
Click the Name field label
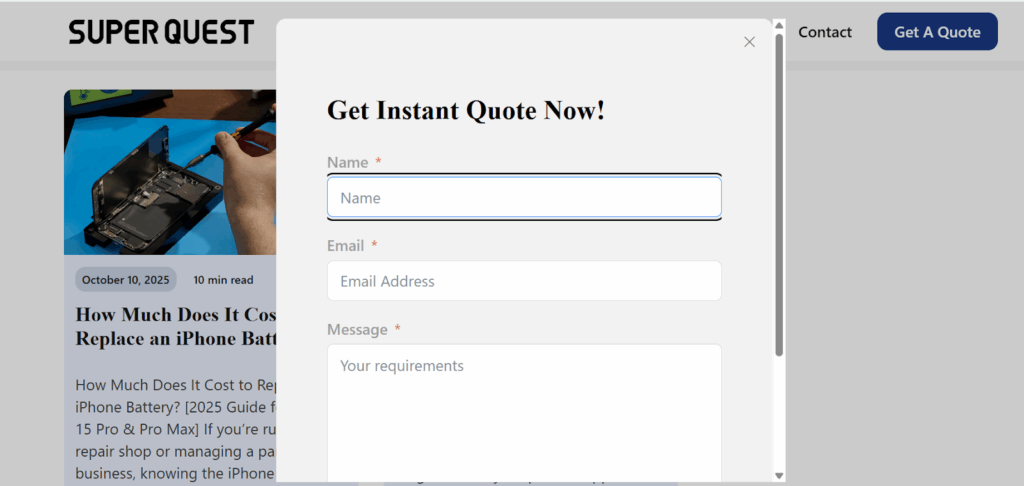[x=348, y=162]
